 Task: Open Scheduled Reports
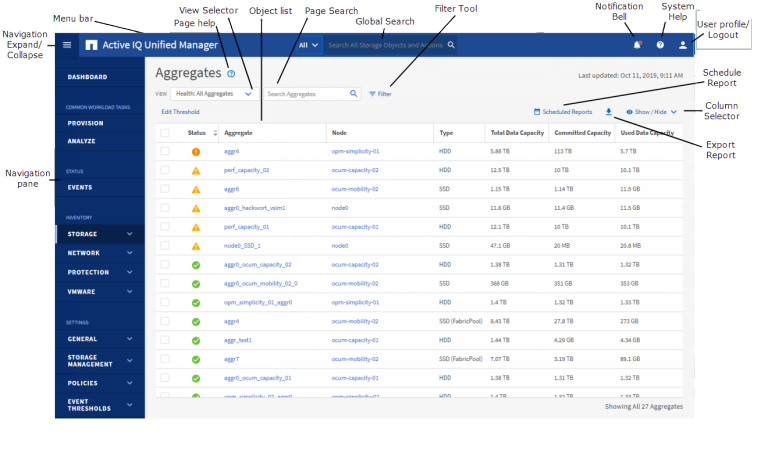tap(563, 112)
